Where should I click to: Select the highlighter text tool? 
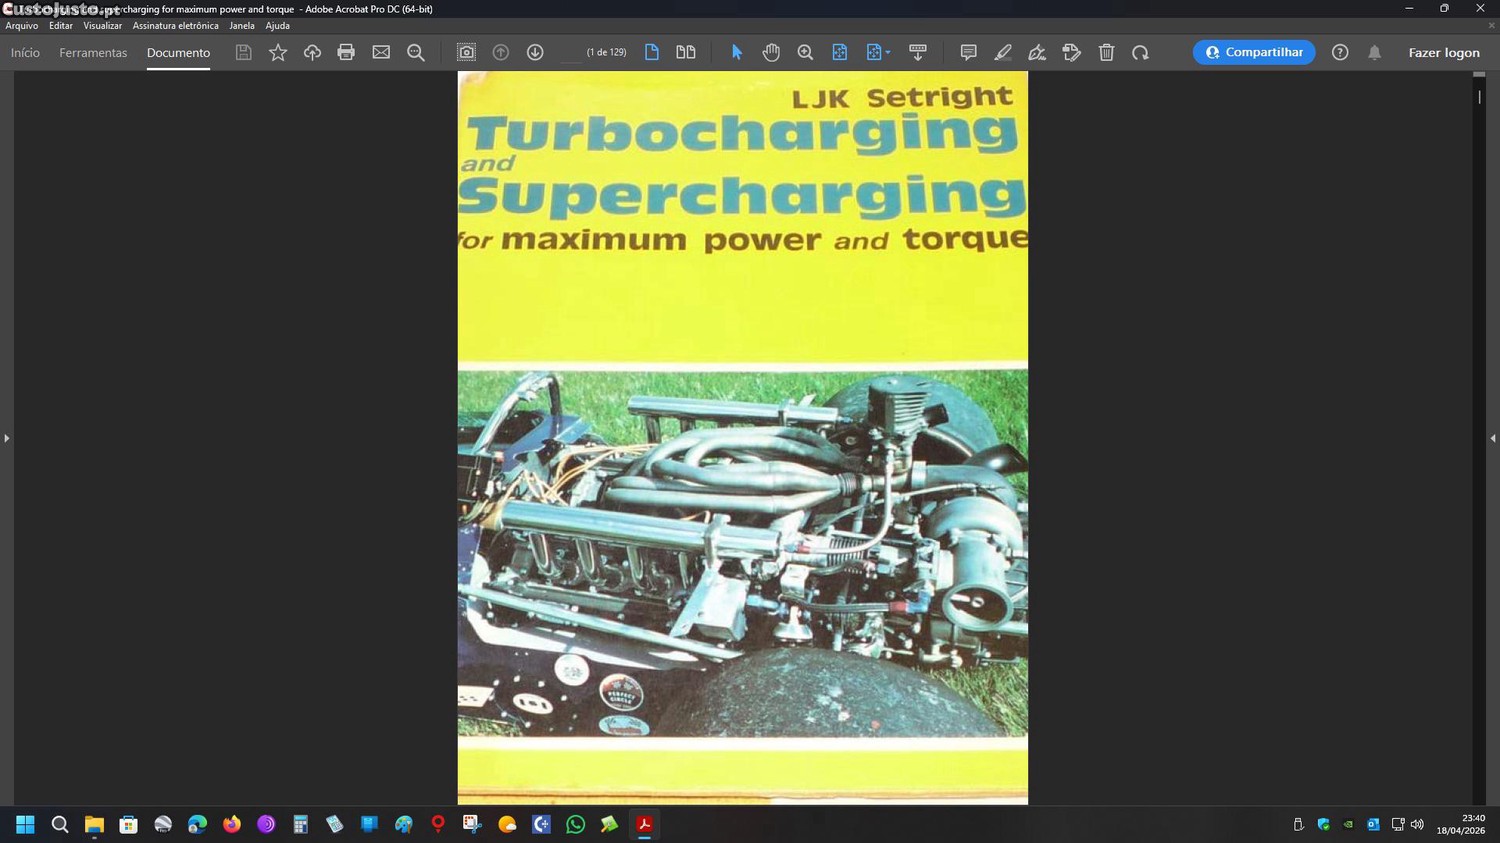click(x=1003, y=52)
